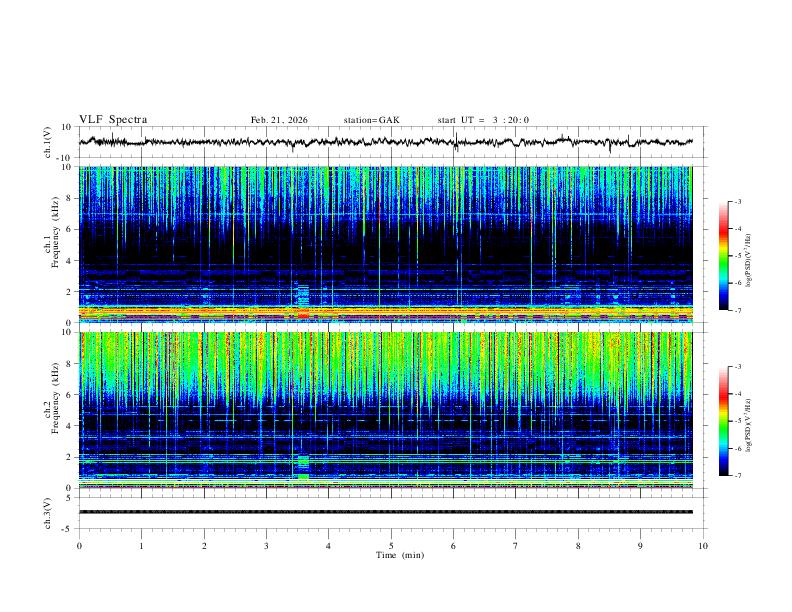This screenshot has width=792, height=612.
Task: Click time axis tick label "2"
Action: click(204, 546)
